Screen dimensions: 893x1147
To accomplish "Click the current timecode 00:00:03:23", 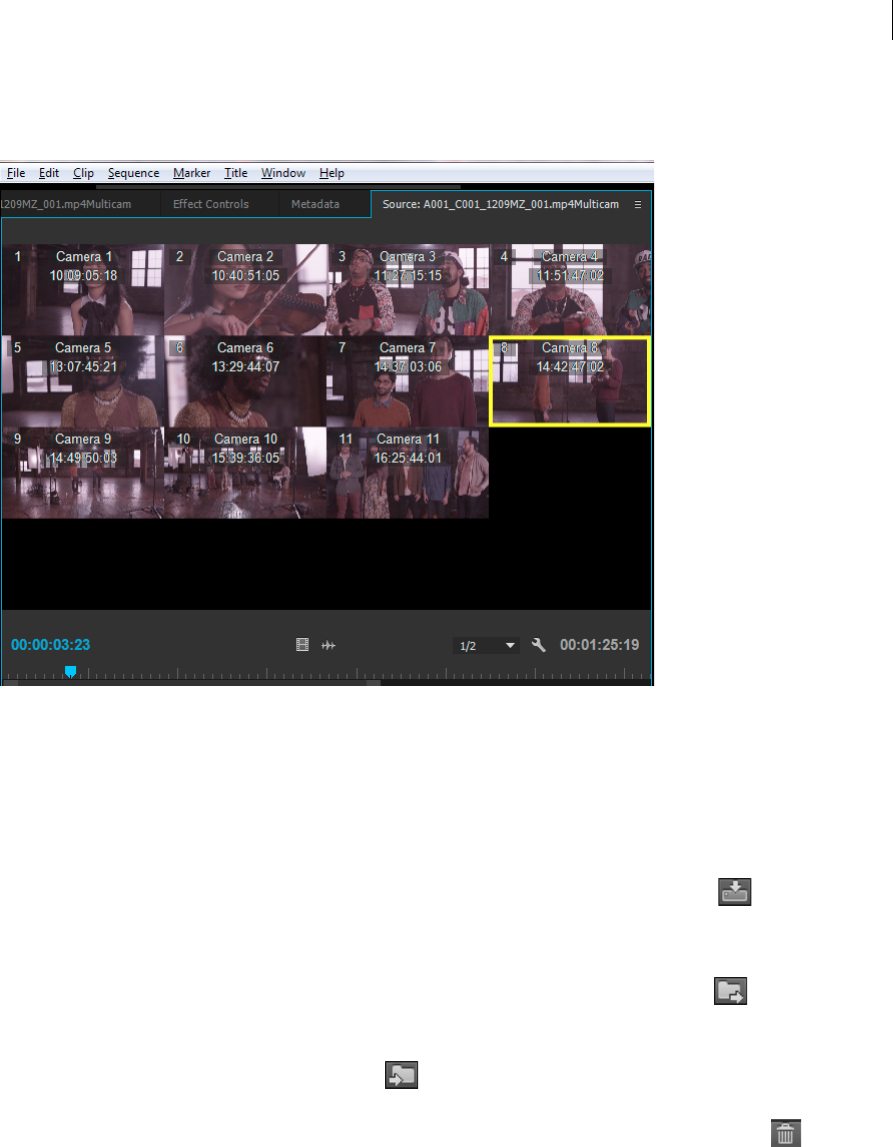I will pos(50,645).
